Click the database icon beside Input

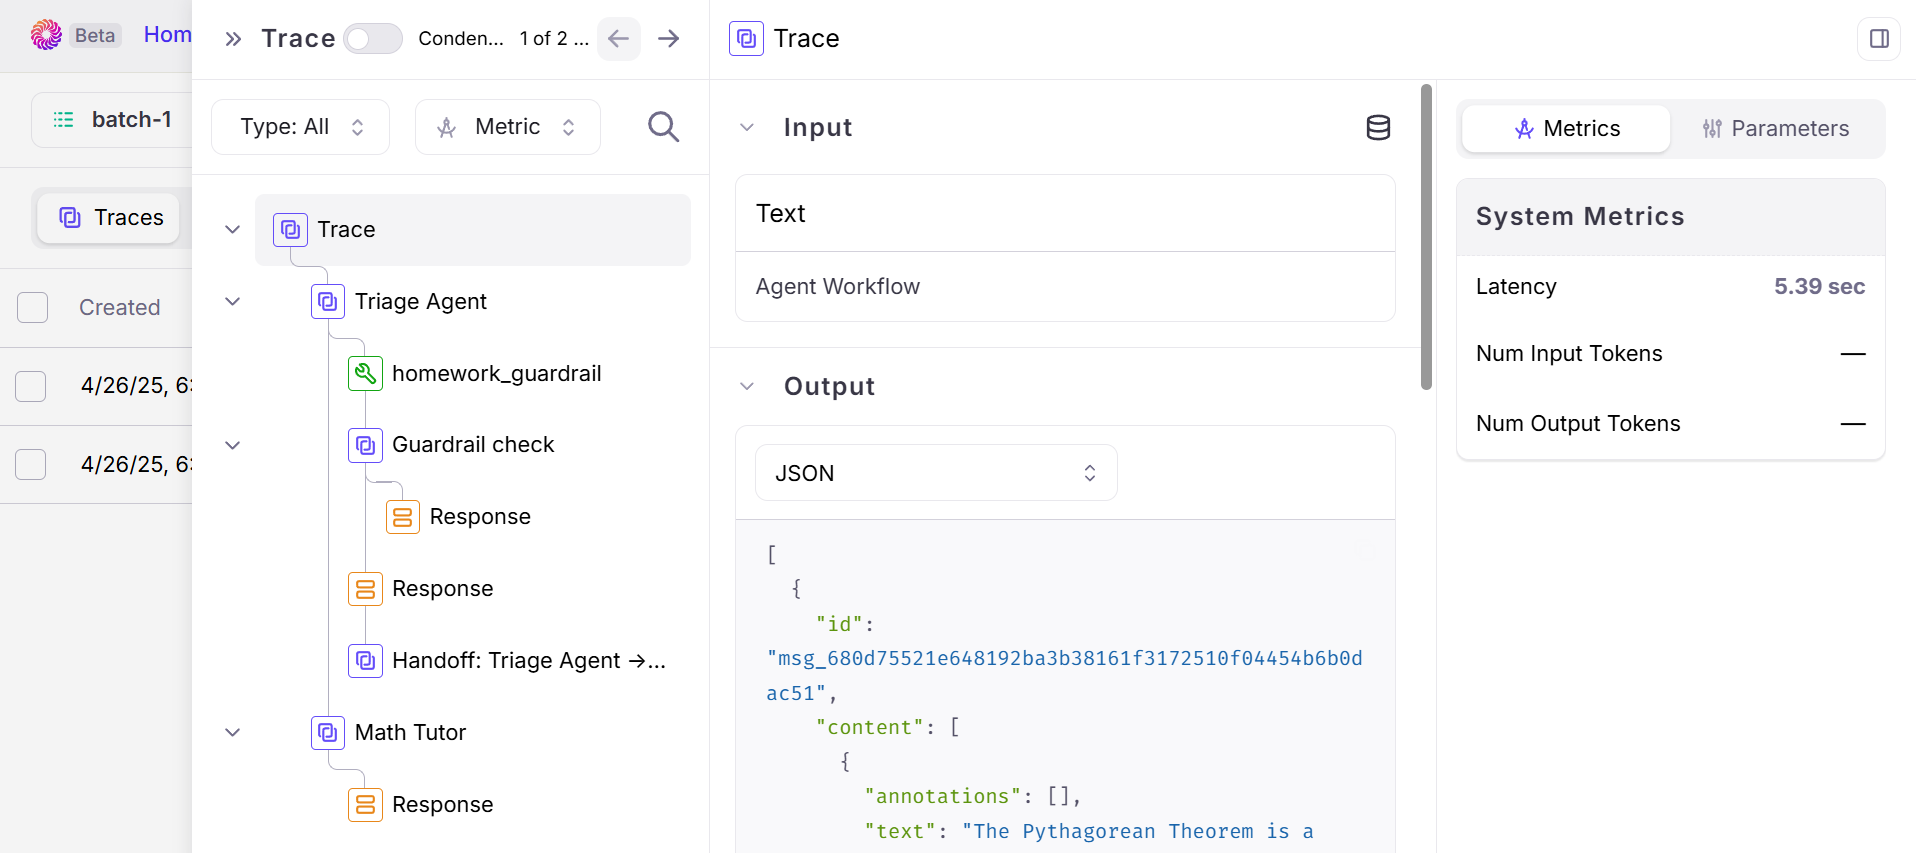point(1378,128)
